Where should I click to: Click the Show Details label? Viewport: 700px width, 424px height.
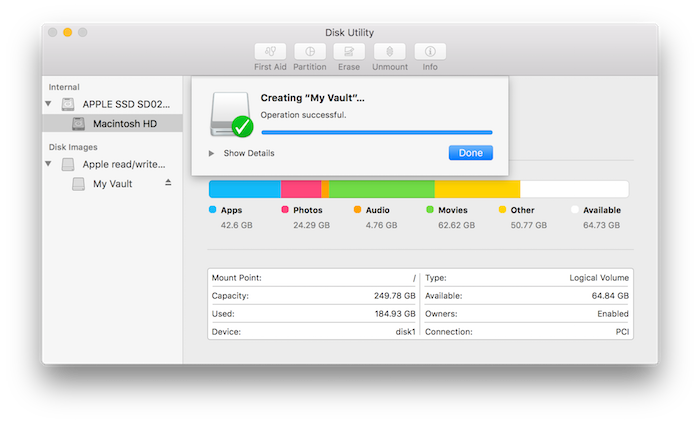(x=249, y=153)
